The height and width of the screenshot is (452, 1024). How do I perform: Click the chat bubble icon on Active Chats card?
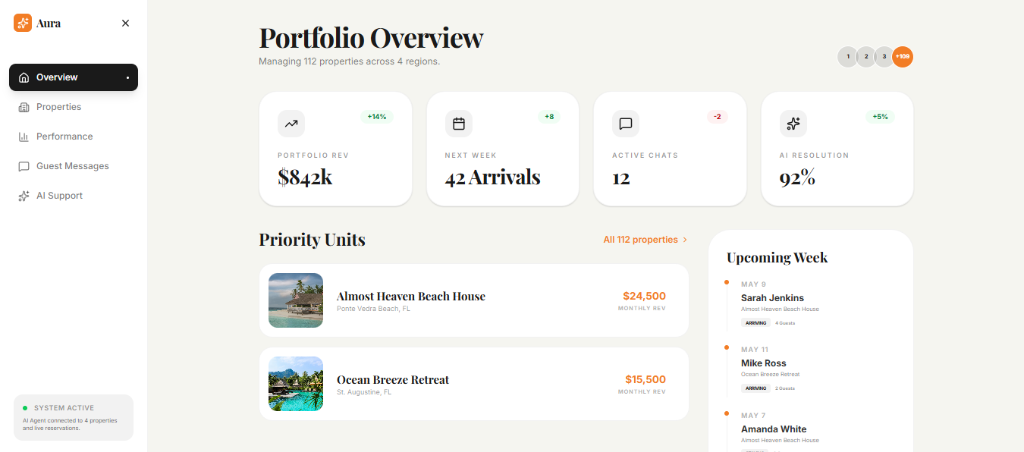click(626, 123)
